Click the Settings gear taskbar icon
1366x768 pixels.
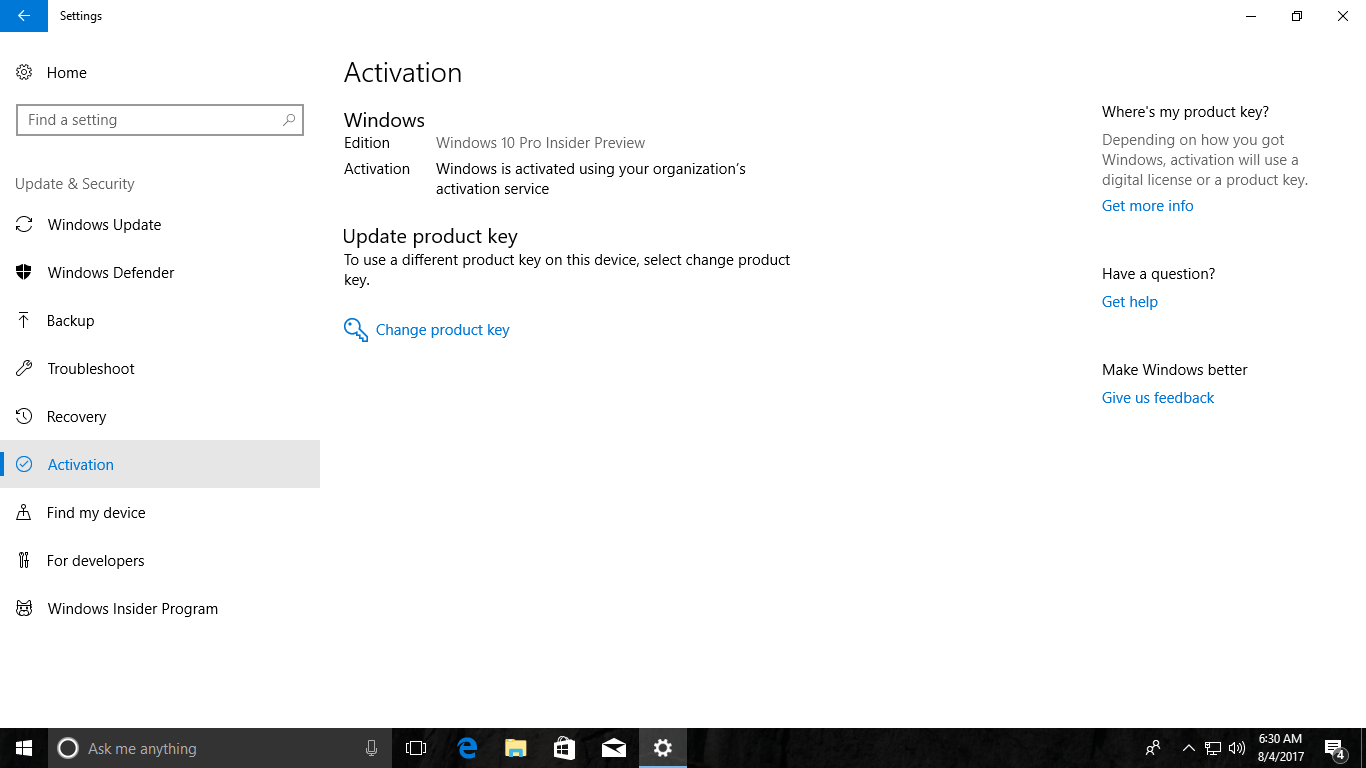pyautogui.click(x=663, y=748)
